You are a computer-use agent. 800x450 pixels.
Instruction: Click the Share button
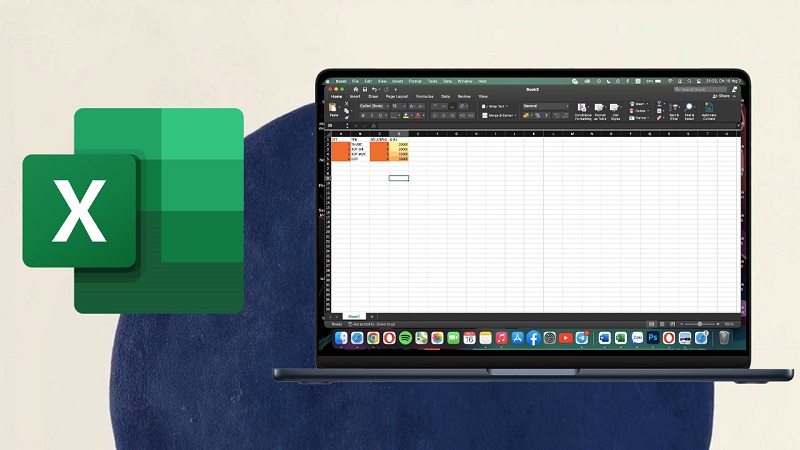(x=720, y=96)
